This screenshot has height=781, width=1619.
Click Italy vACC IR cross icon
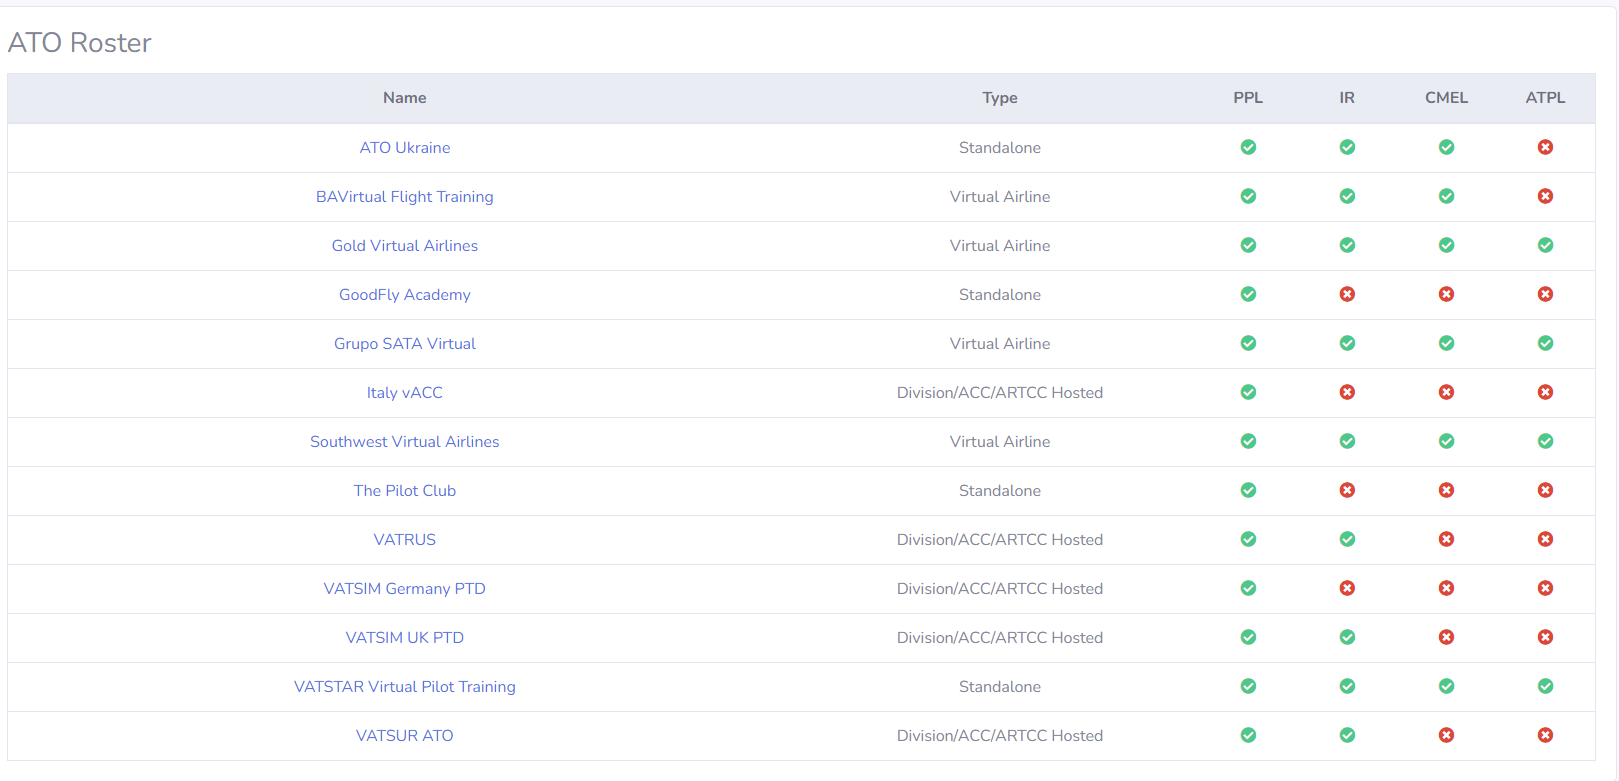1348,392
